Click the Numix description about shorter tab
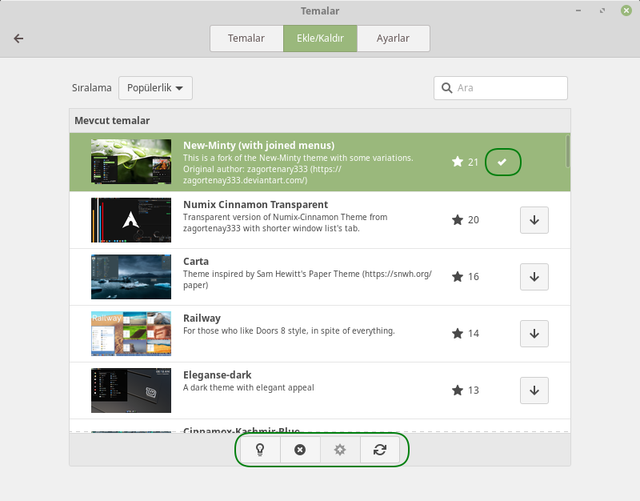The width and height of the screenshot is (640, 501). click(285, 223)
